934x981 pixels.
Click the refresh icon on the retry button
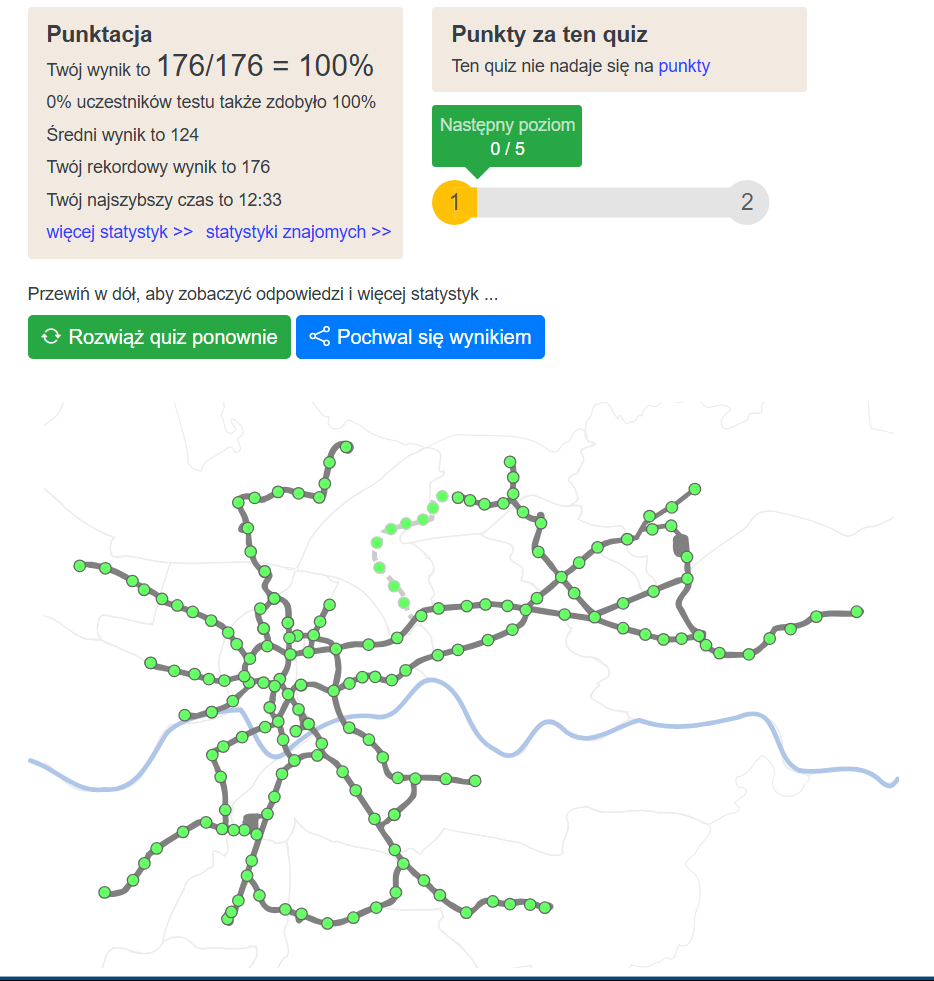point(51,337)
